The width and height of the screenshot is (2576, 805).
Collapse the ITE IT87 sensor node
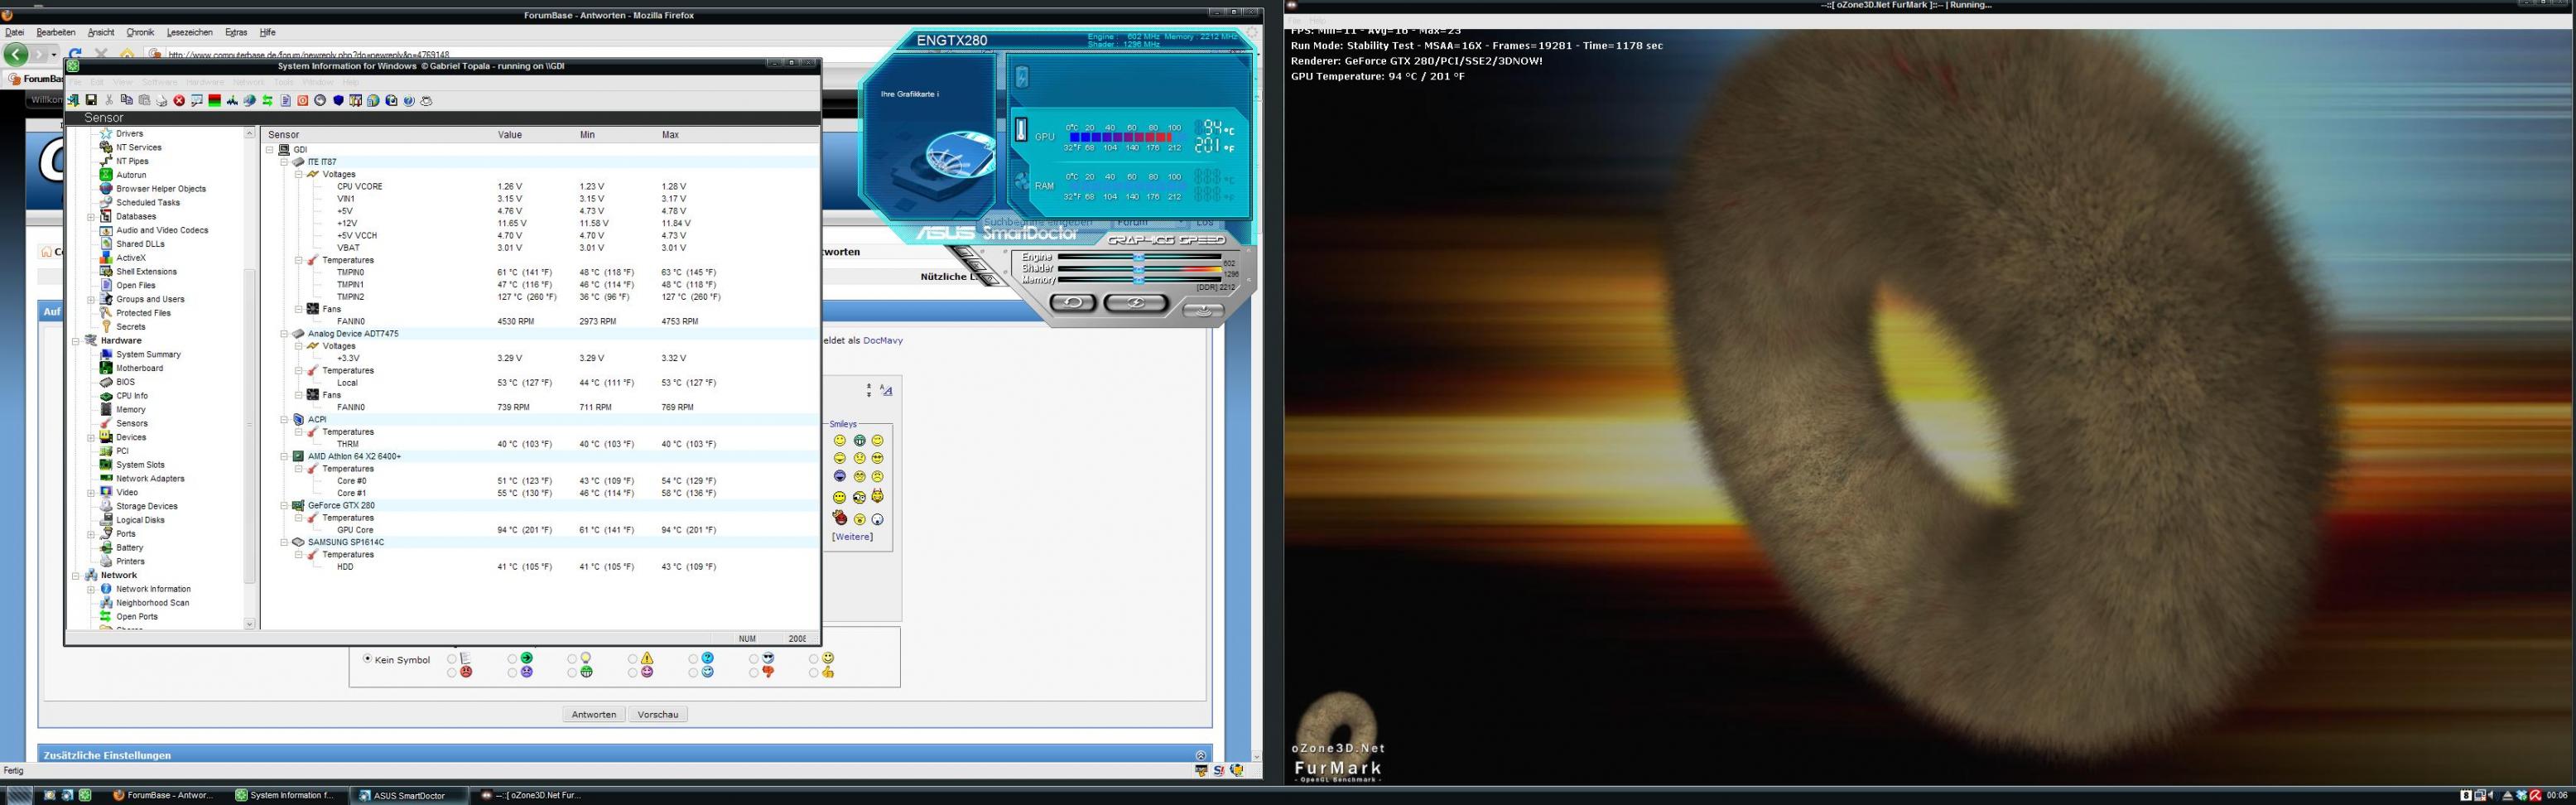coord(284,162)
